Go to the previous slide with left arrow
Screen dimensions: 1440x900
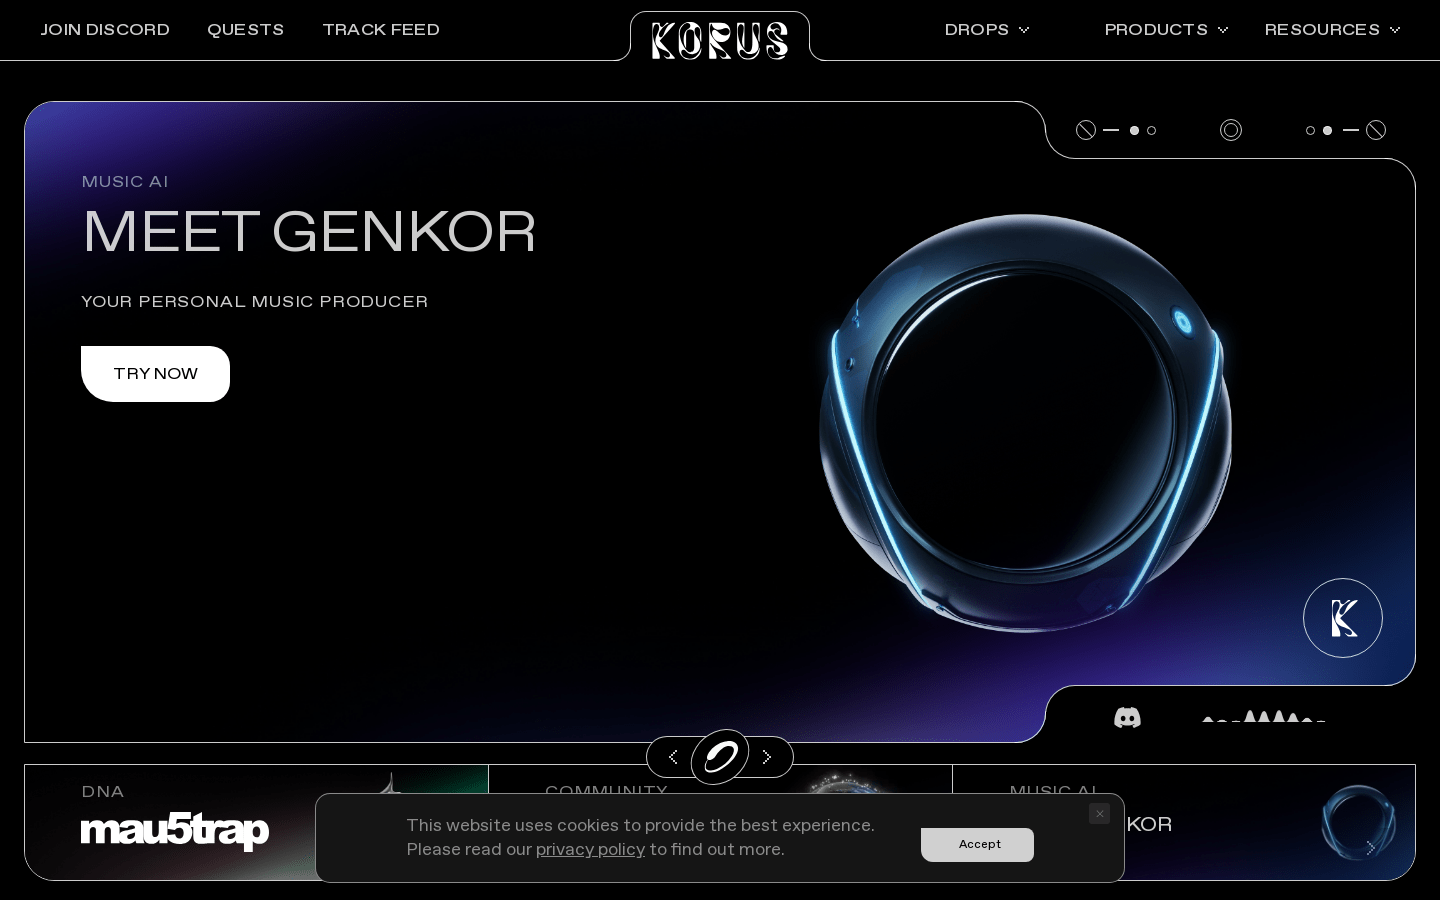[x=673, y=757]
